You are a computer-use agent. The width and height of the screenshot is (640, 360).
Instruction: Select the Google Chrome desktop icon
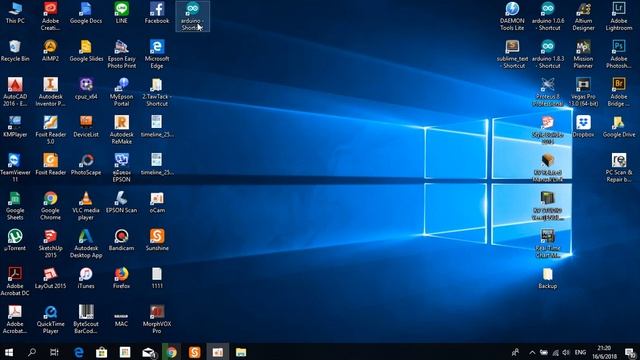50,206
